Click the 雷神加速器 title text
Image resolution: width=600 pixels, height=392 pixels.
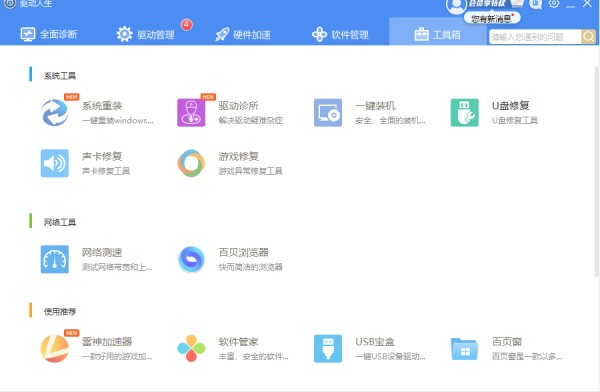(107, 341)
